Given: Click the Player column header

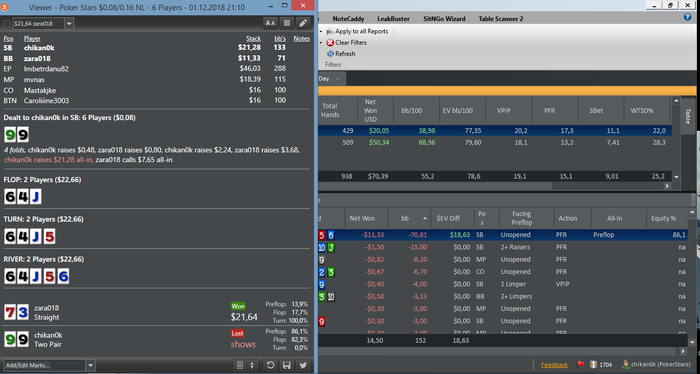Looking at the screenshot, I should (32, 38).
